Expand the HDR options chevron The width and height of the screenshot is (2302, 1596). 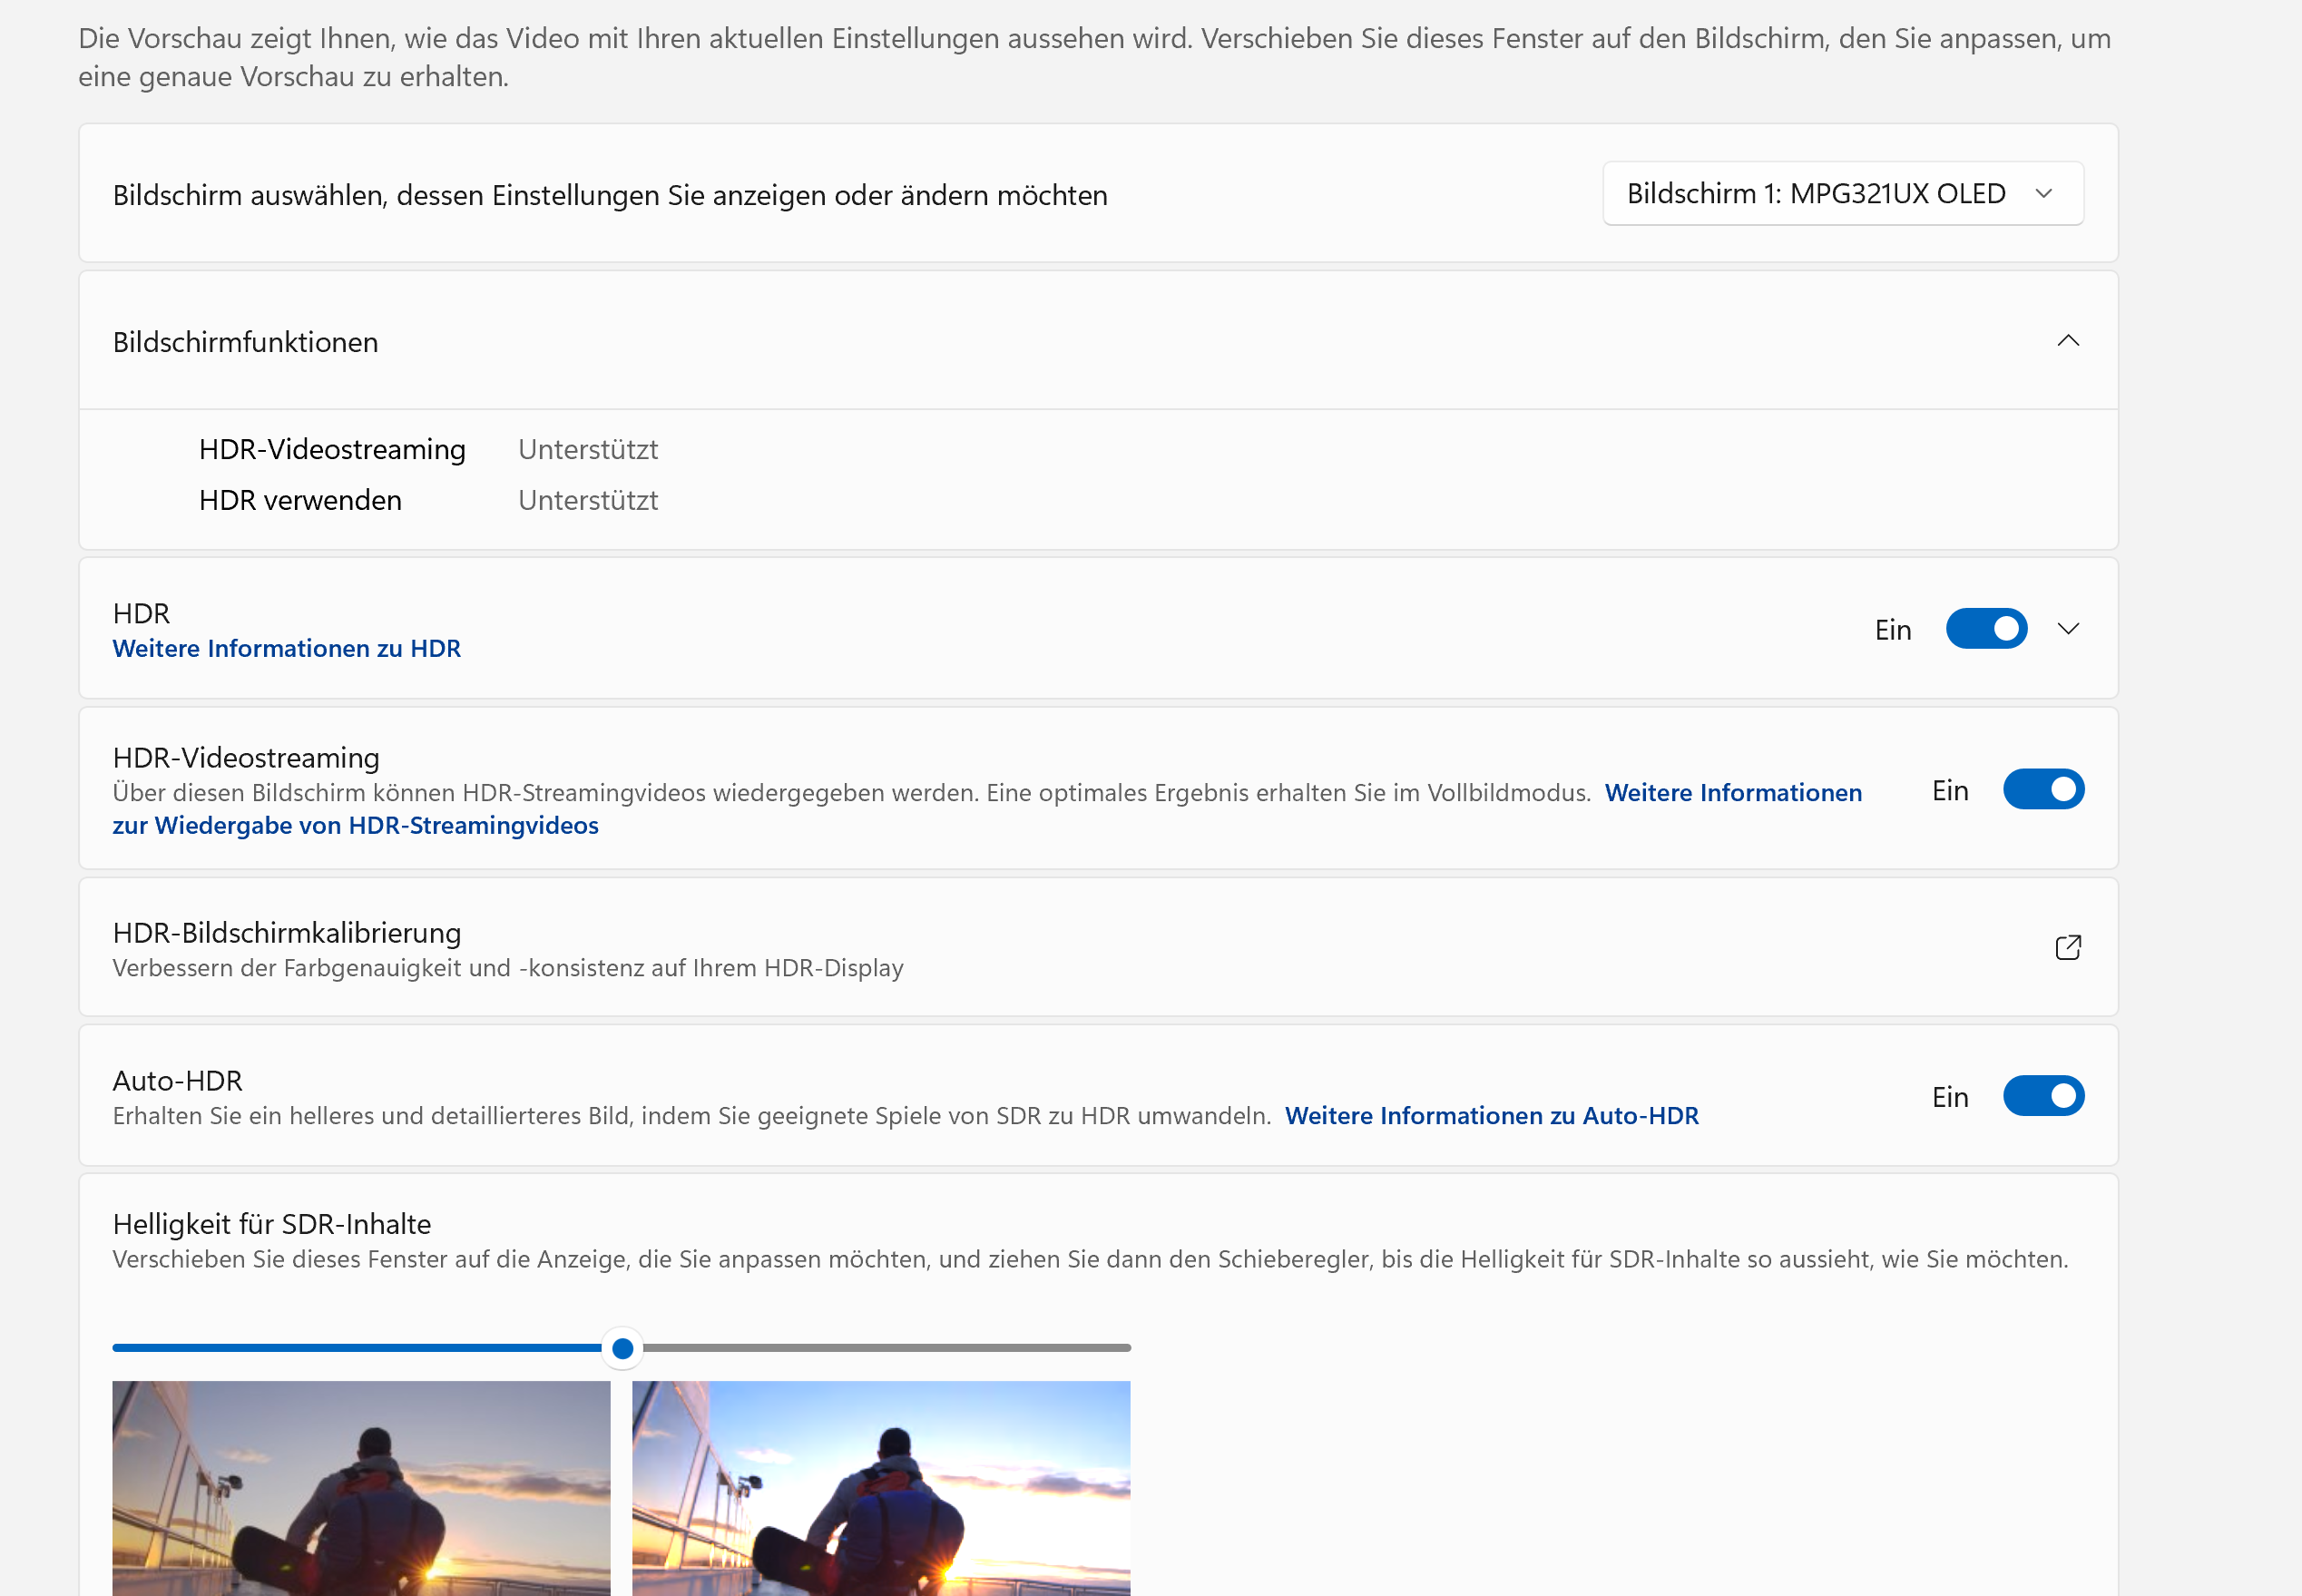click(x=2067, y=629)
